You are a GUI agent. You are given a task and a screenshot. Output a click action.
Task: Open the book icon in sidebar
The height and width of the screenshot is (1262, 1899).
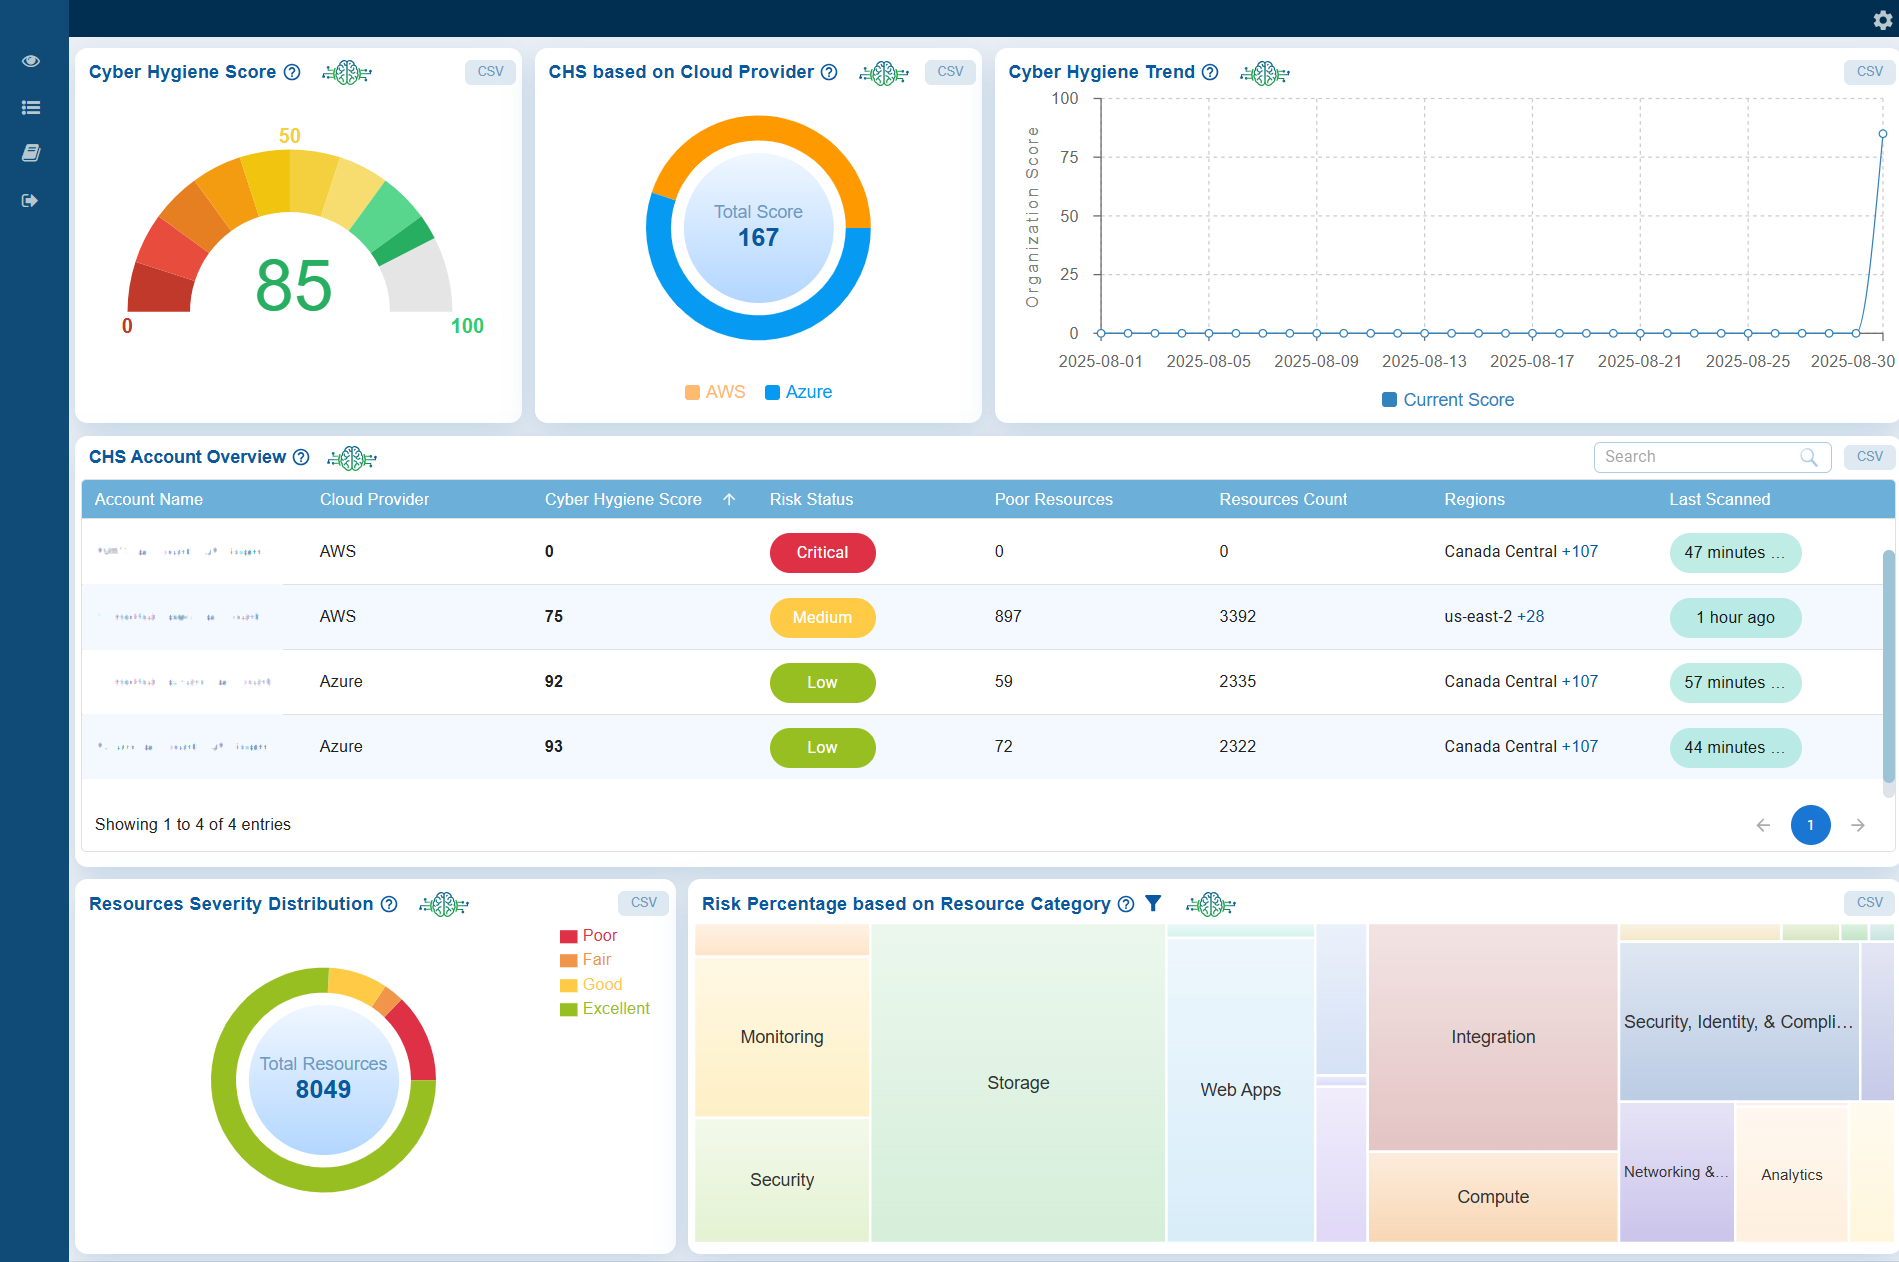pyautogui.click(x=31, y=153)
